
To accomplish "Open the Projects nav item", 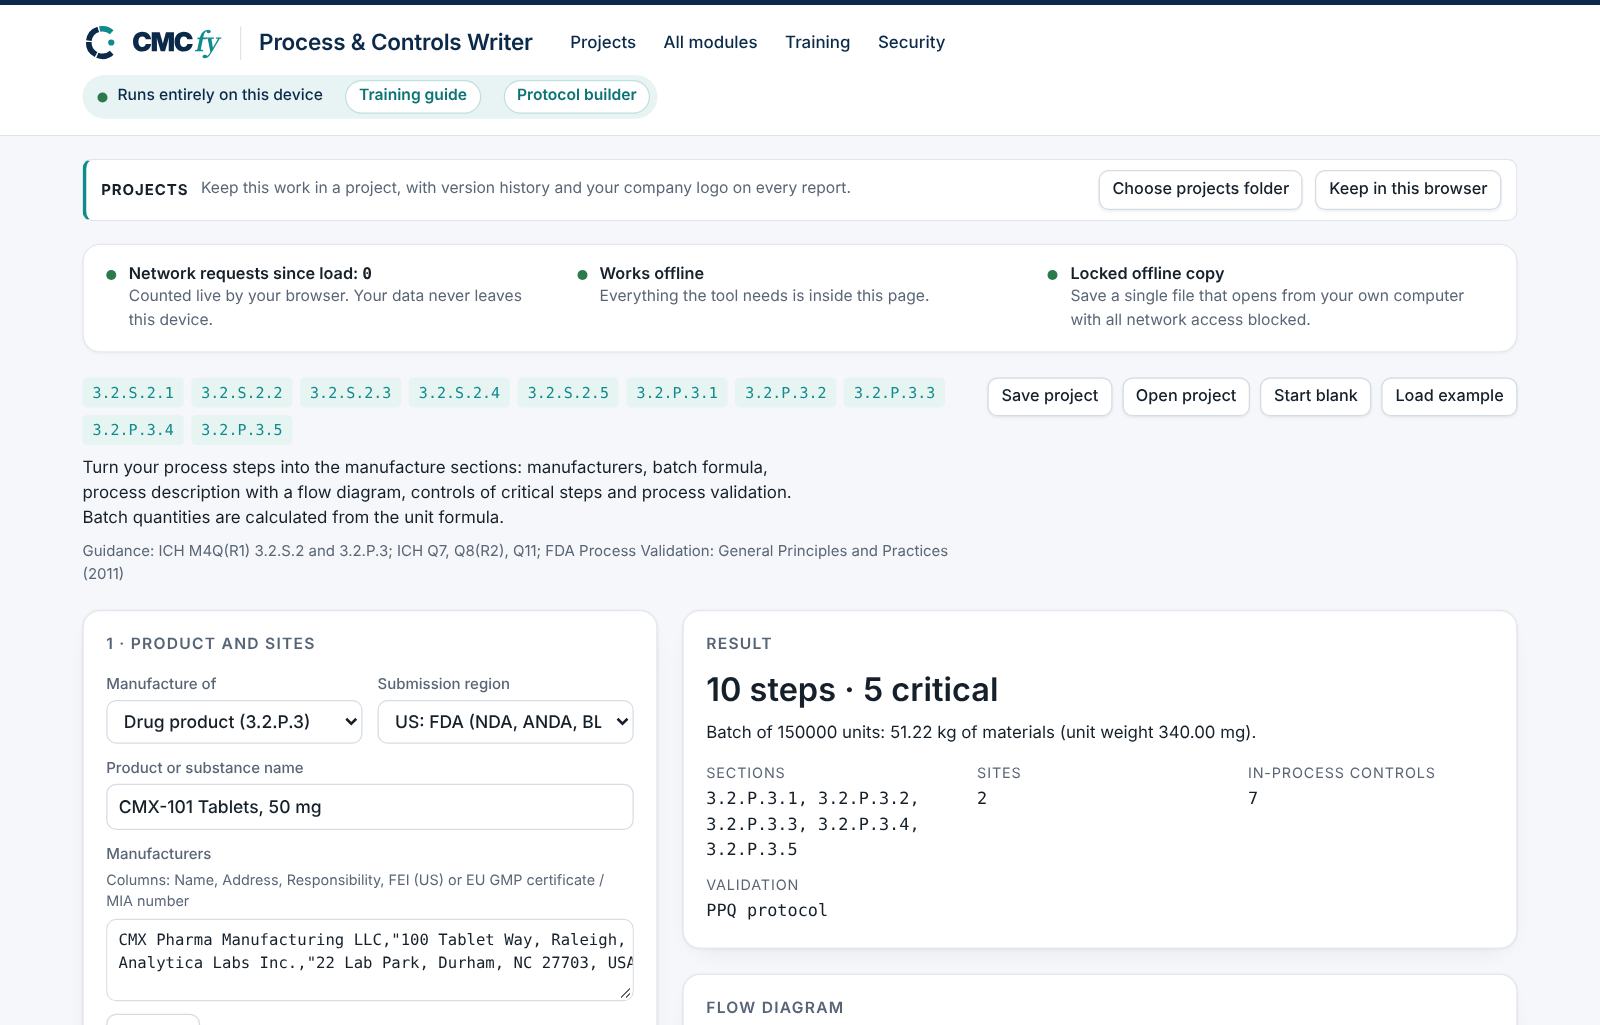I will 603,42.
